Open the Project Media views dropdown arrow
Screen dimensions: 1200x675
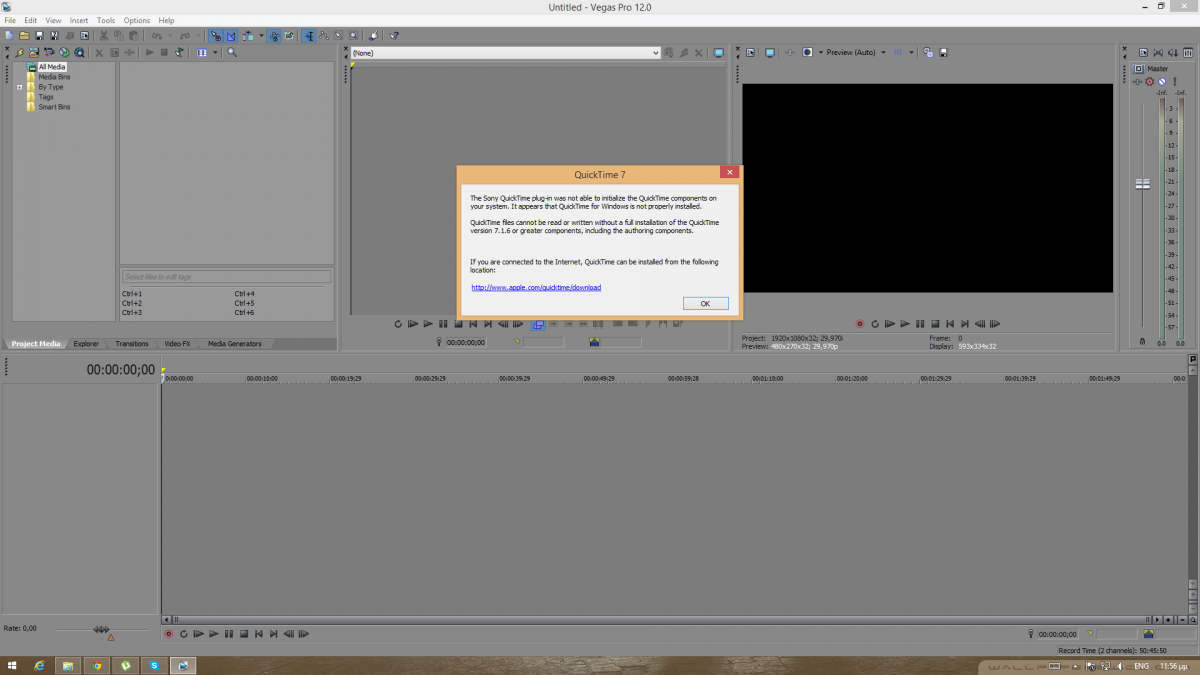pyautogui.click(x=215, y=52)
